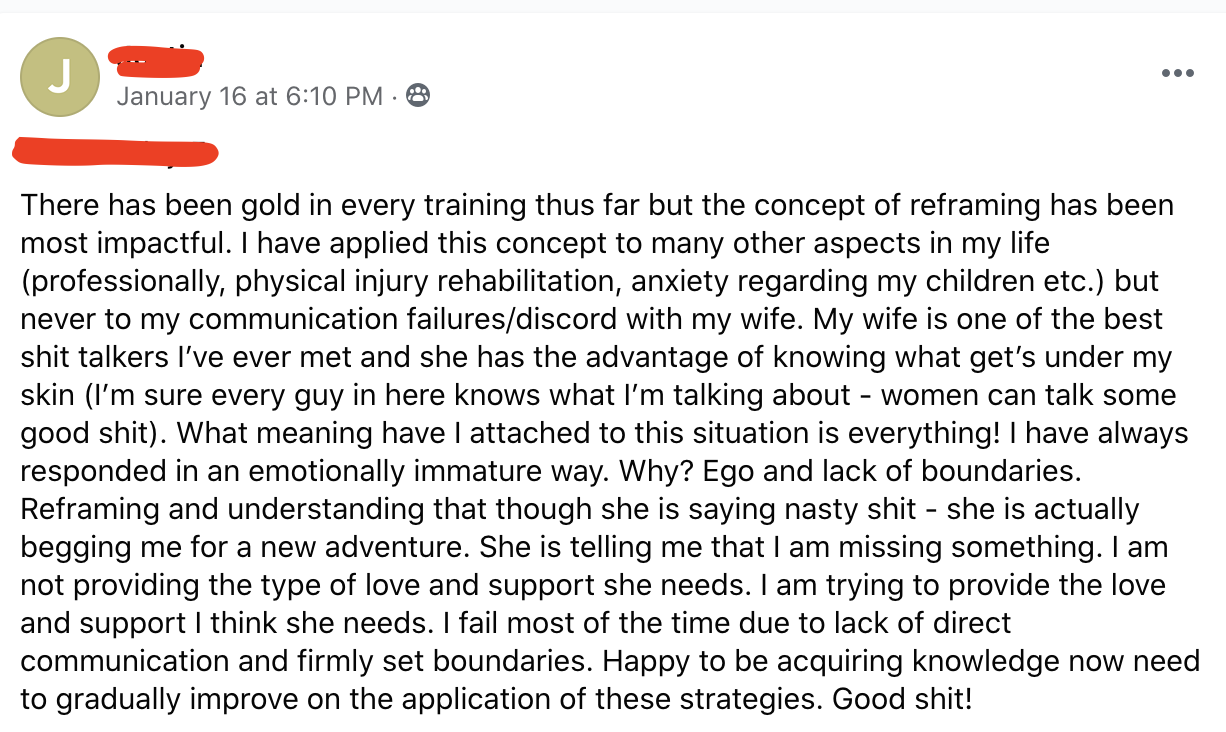Click the round "J" profile avatar
The height and width of the screenshot is (732, 1226).
click(x=60, y=77)
